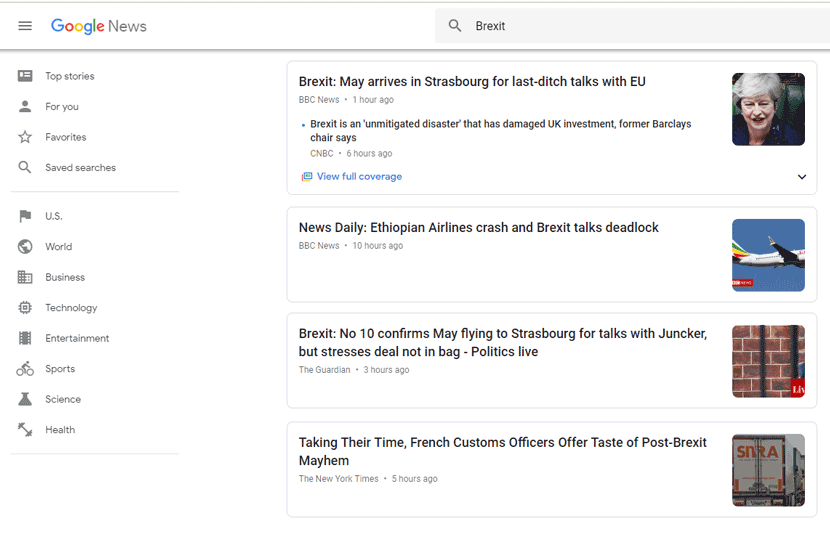Viewport: 830px width, 533px height.
Task: Click the Favorites star icon
Action: point(25,137)
